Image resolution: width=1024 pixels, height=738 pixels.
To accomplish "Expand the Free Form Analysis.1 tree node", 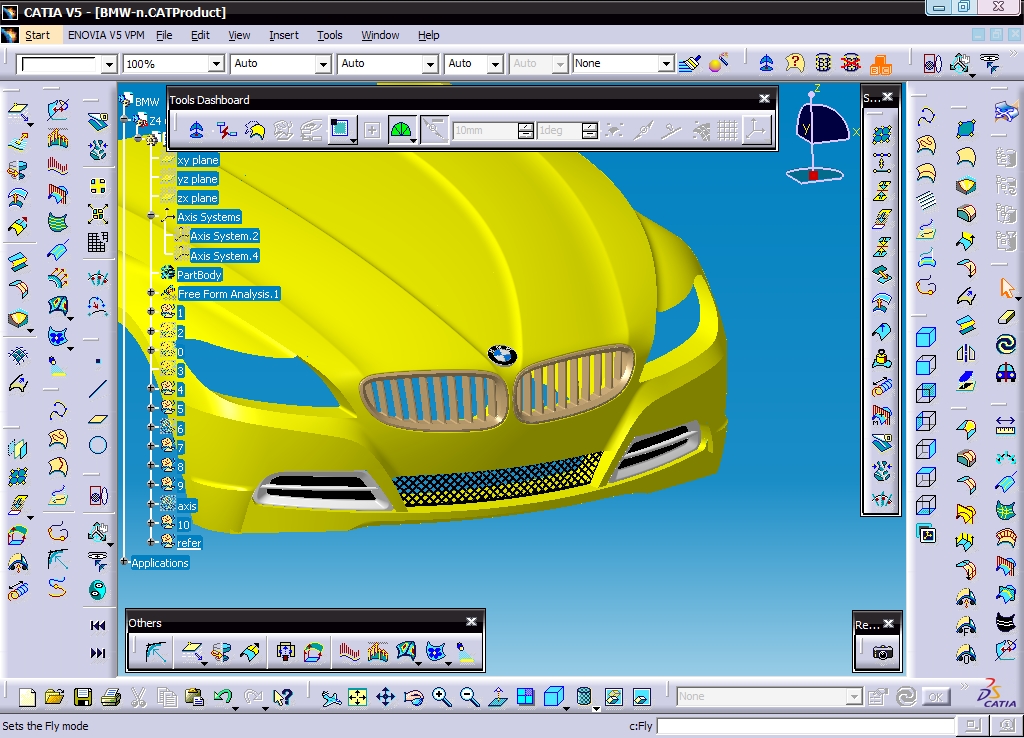I will (152, 293).
